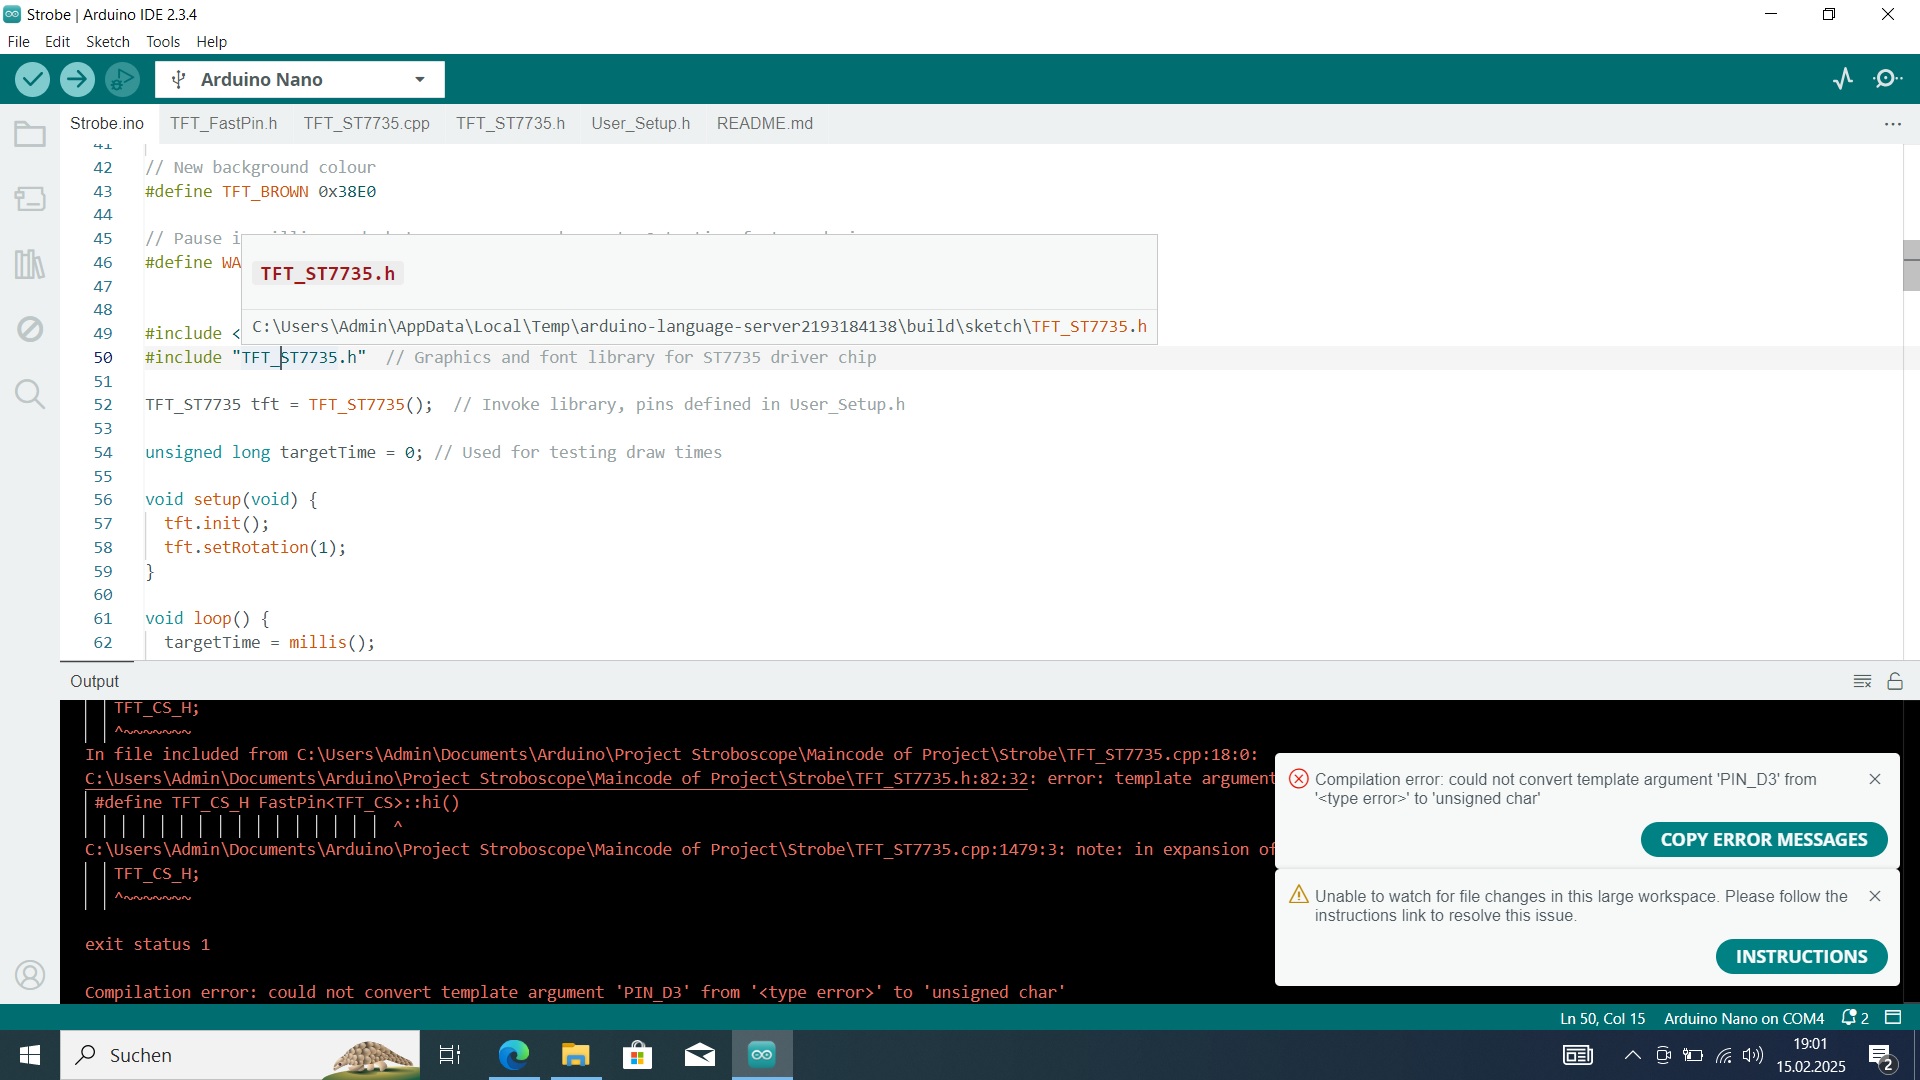The height and width of the screenshot is (1080, 1920).
Task: Toggle the output scroll lock icon
Action: (1895, 681)
